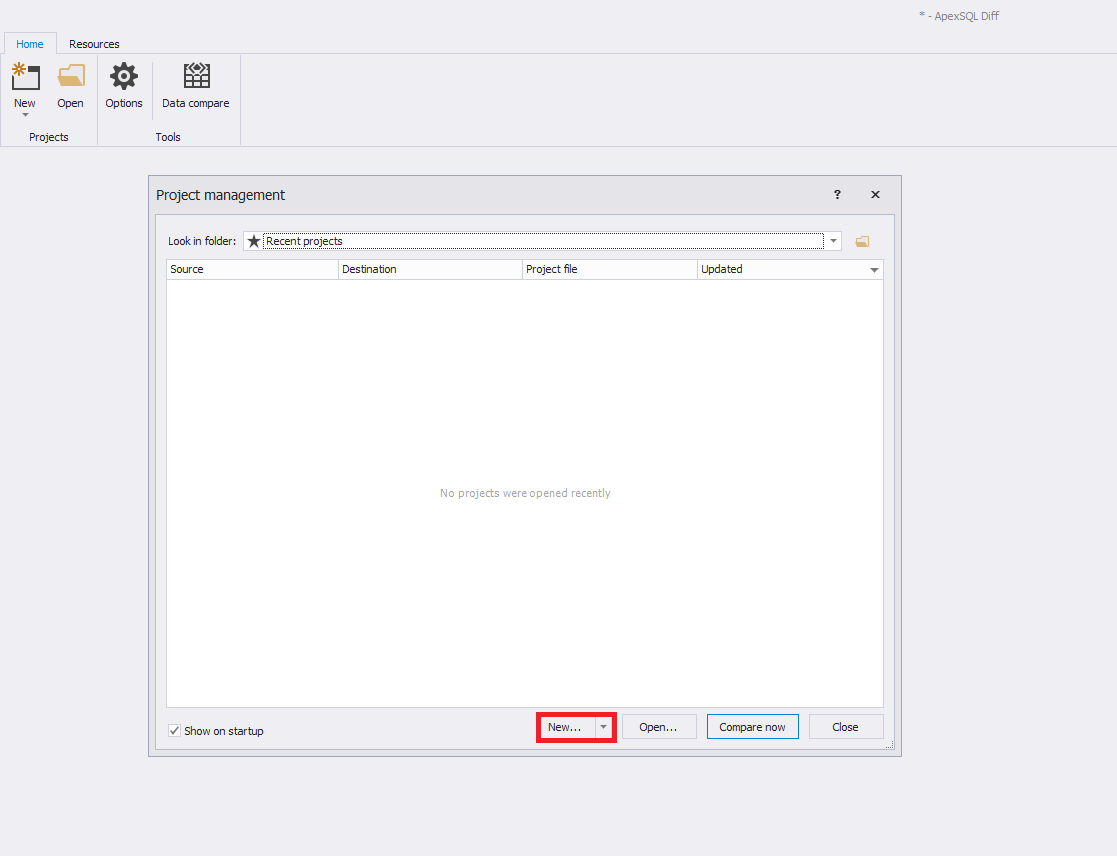The height and width of the screenshot is (856, 1117).
Task: Click the New... button in dialog
Action: pos(566,727)
